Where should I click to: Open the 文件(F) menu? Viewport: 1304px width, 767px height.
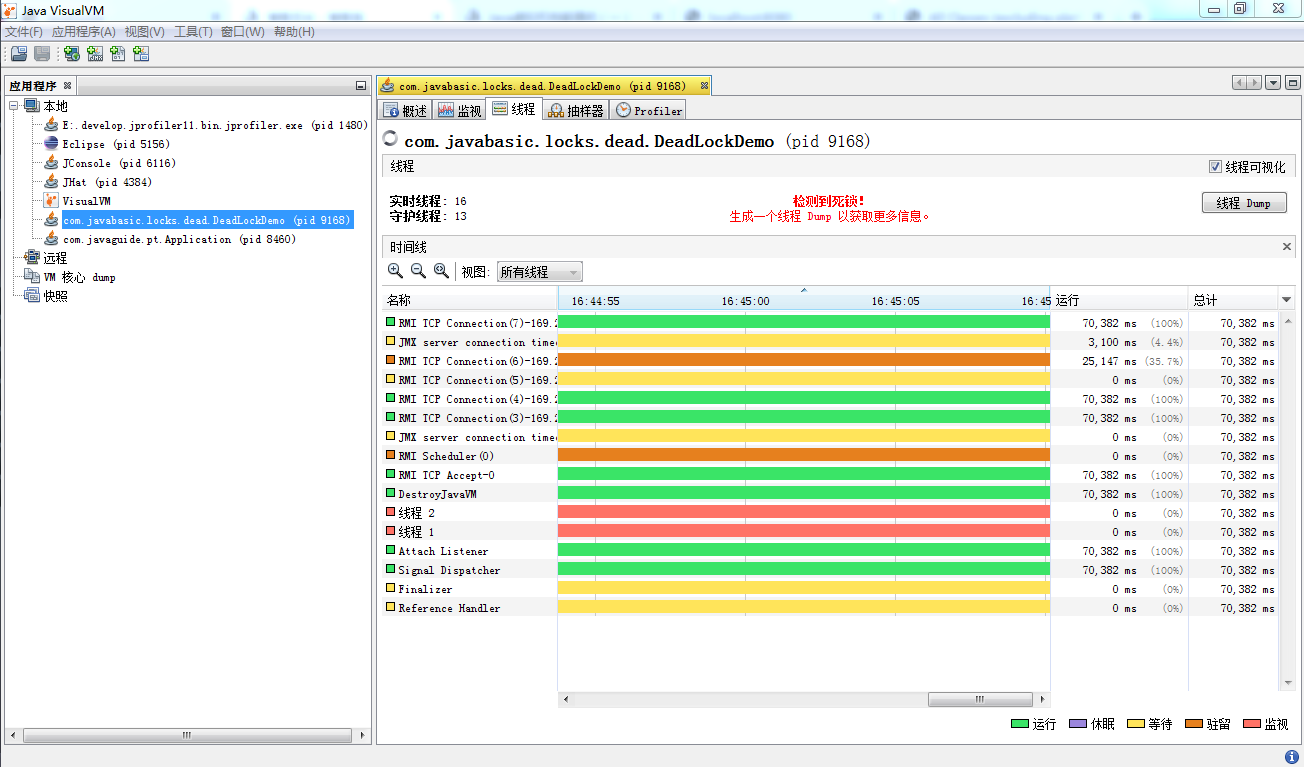pos(24,32)
